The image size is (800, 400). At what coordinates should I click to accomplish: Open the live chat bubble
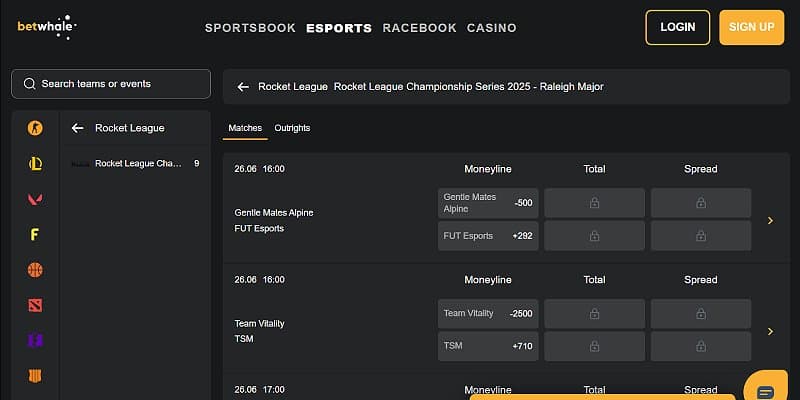(767, 391)
